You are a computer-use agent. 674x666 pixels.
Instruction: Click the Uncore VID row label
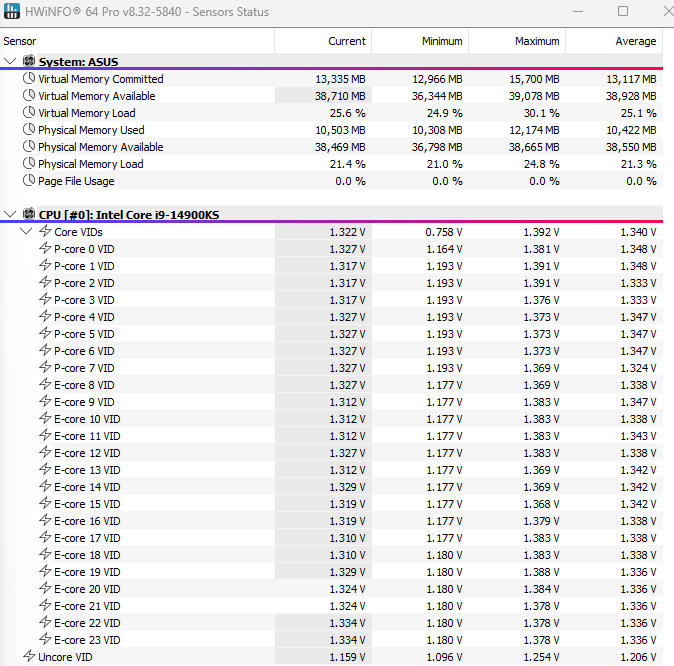(65, 657)
